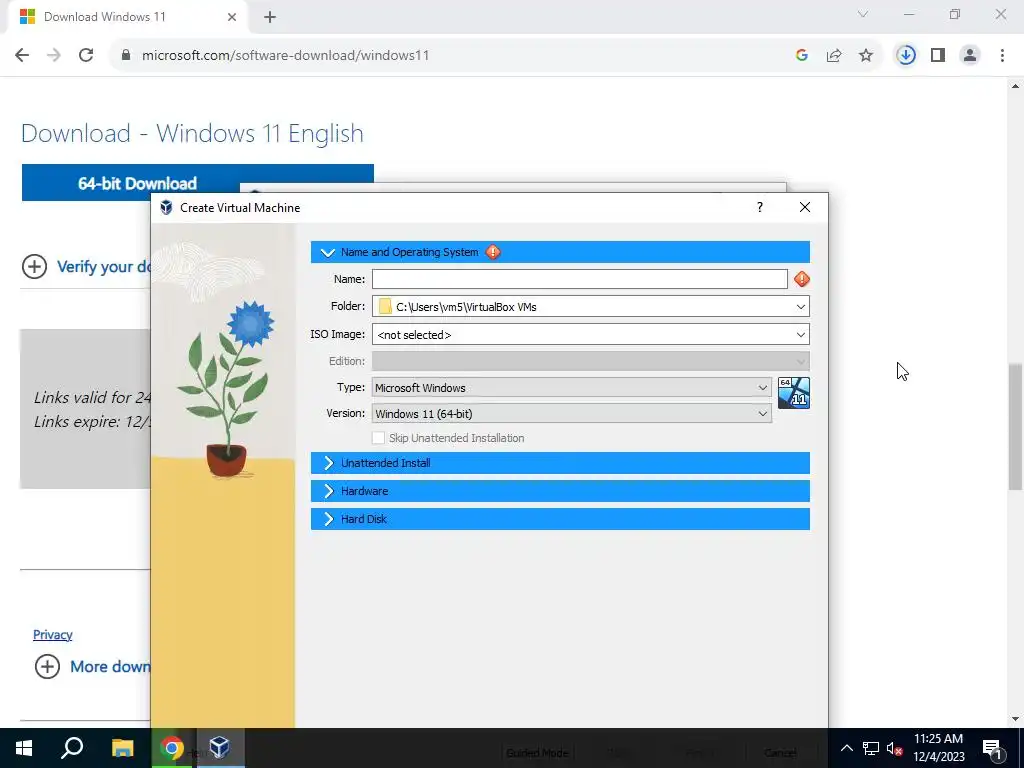Focus the Name text field
This screenshot has height=768, width=1024.
580,279
